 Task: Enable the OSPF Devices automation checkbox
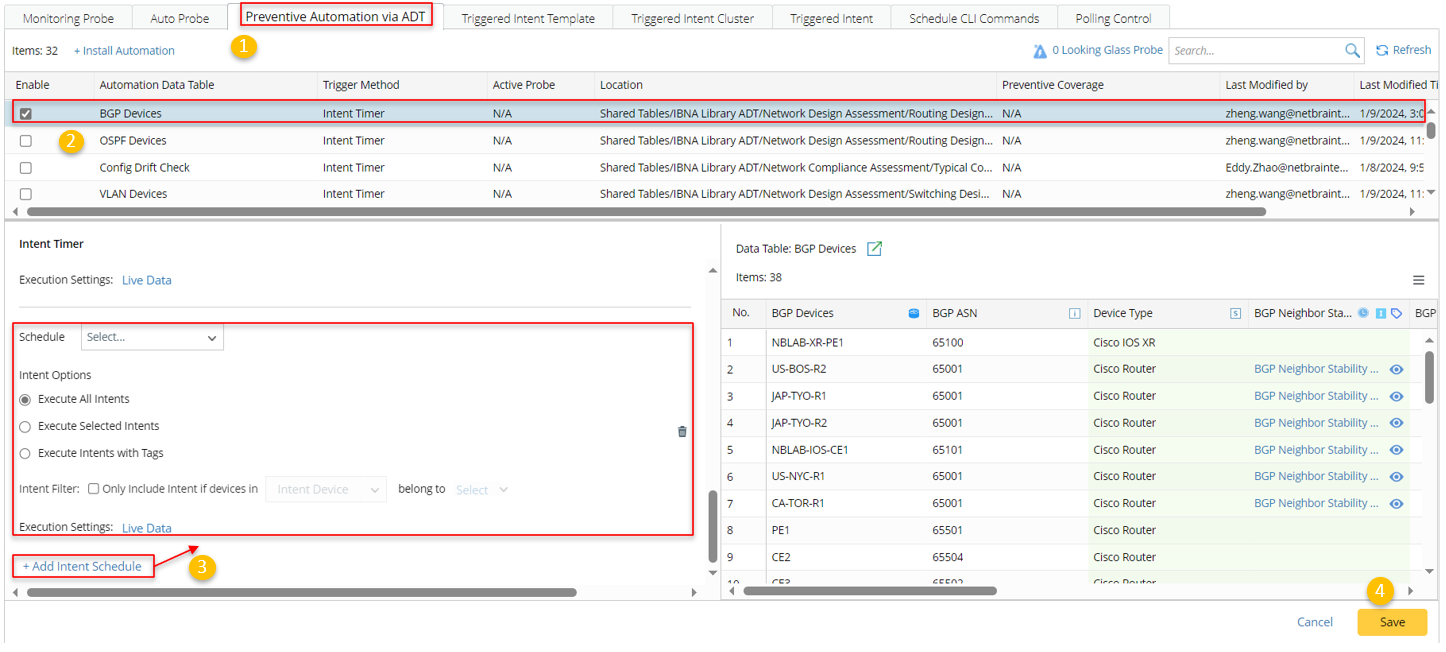click(26, 141)
